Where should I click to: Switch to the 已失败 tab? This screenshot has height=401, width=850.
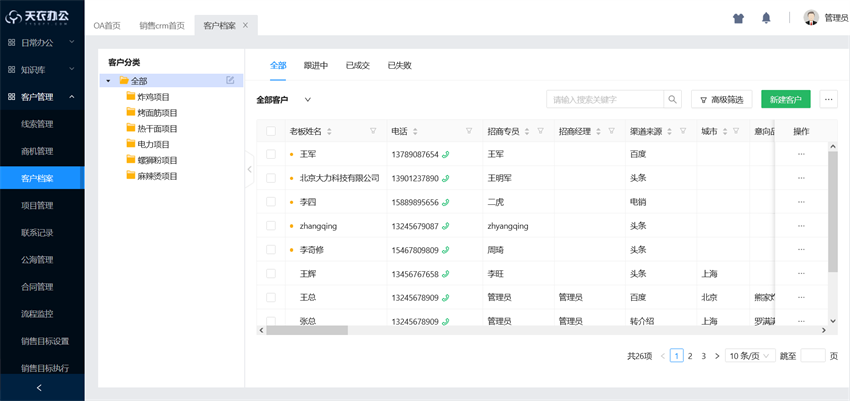point(400,66)
